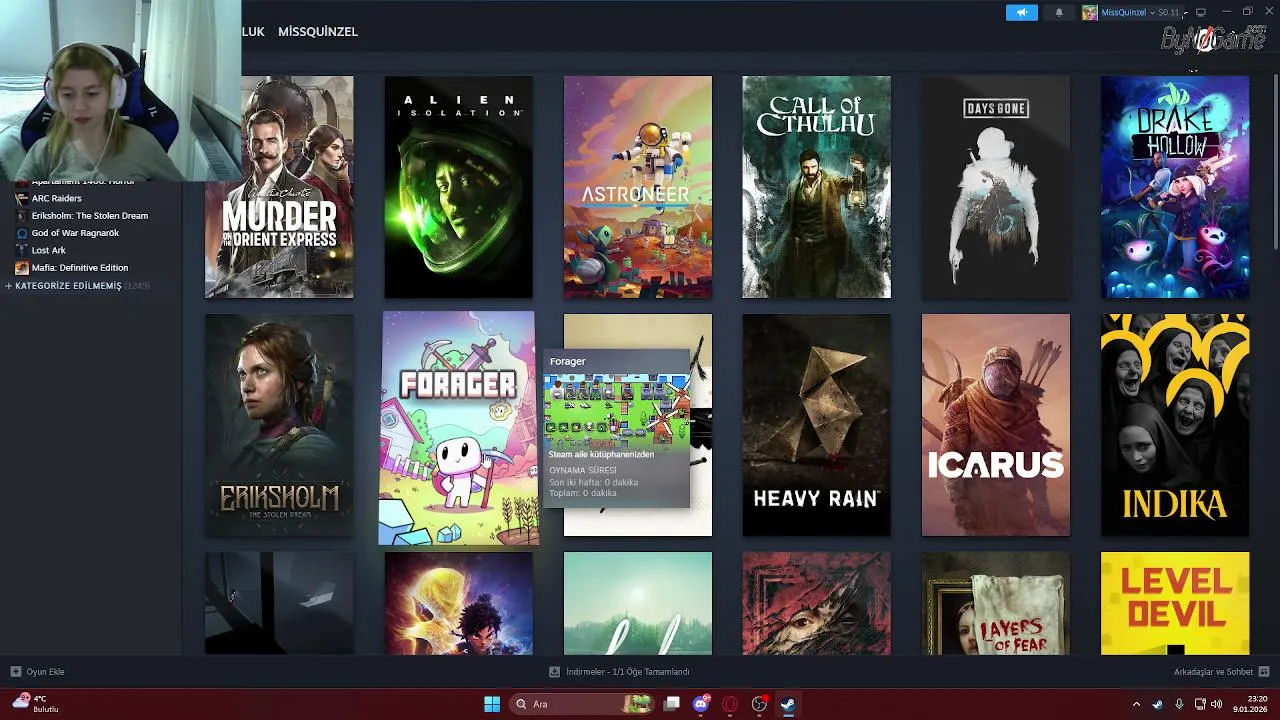Click the Oyun Ekle add game button
Viewport: 1280px width, 720px height.
pyautogui.click(x=37, y=672)
